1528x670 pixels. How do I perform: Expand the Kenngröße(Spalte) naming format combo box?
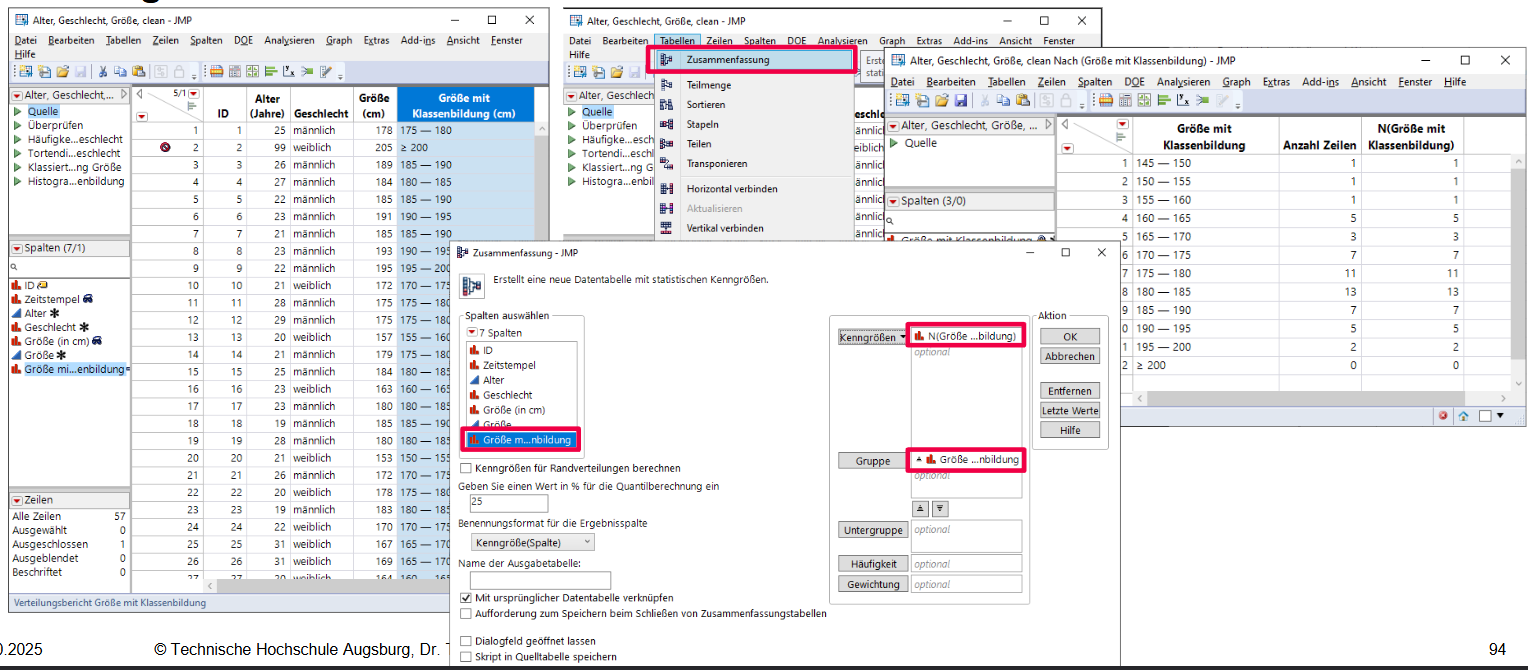531,542
